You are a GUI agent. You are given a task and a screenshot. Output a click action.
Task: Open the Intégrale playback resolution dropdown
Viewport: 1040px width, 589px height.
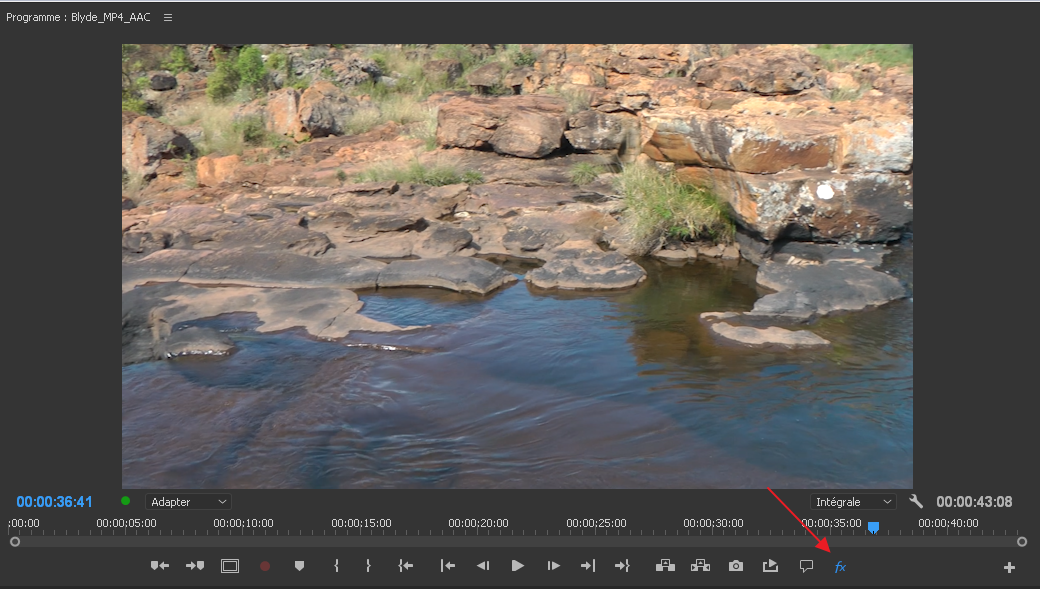pyautogui.click(x=853, y=502)
